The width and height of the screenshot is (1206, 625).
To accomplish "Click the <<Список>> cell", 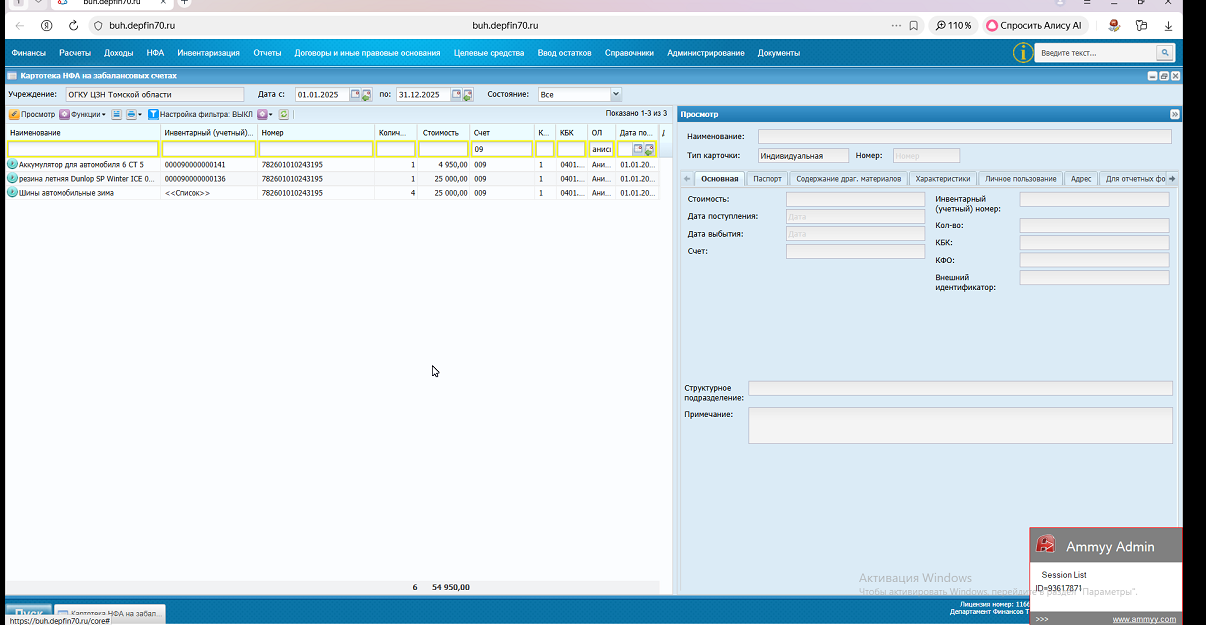I will (x=187, y=193).
